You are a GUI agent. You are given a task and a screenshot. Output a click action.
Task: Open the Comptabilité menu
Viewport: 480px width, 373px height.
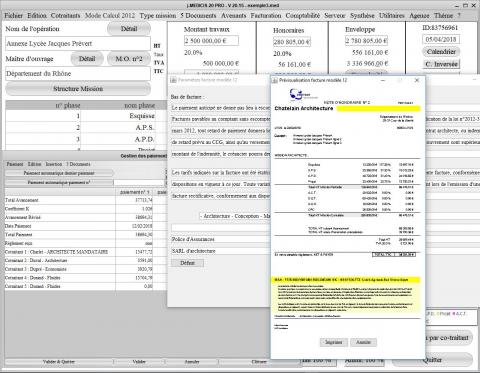pos(303,16)
